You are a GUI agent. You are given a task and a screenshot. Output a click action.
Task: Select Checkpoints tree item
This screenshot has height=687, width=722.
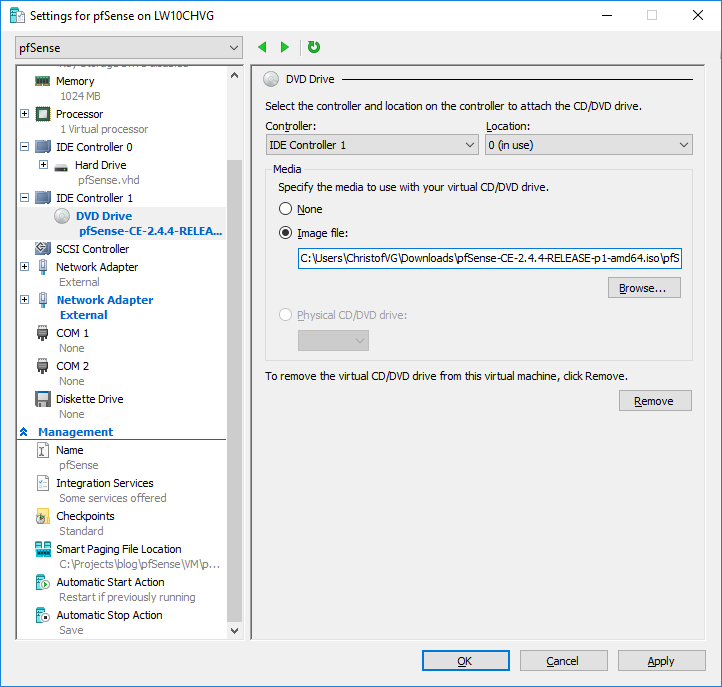(x=85, y=516)
